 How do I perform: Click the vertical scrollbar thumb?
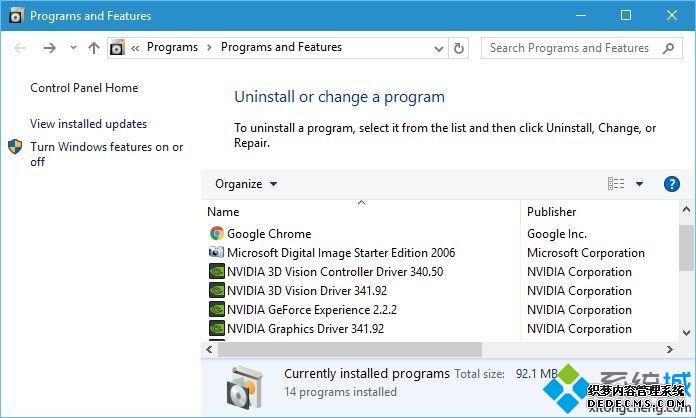click(x=686, y=248)
